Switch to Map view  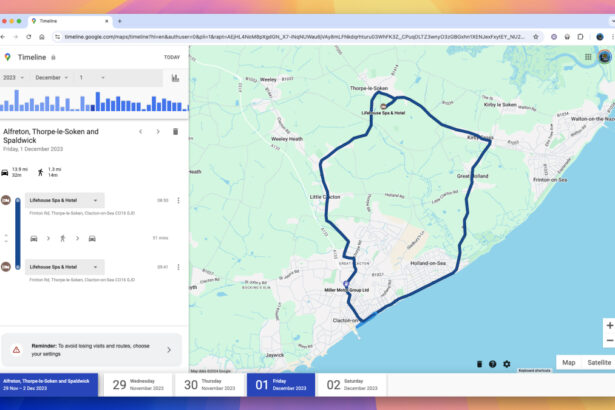tap(569, 363)
